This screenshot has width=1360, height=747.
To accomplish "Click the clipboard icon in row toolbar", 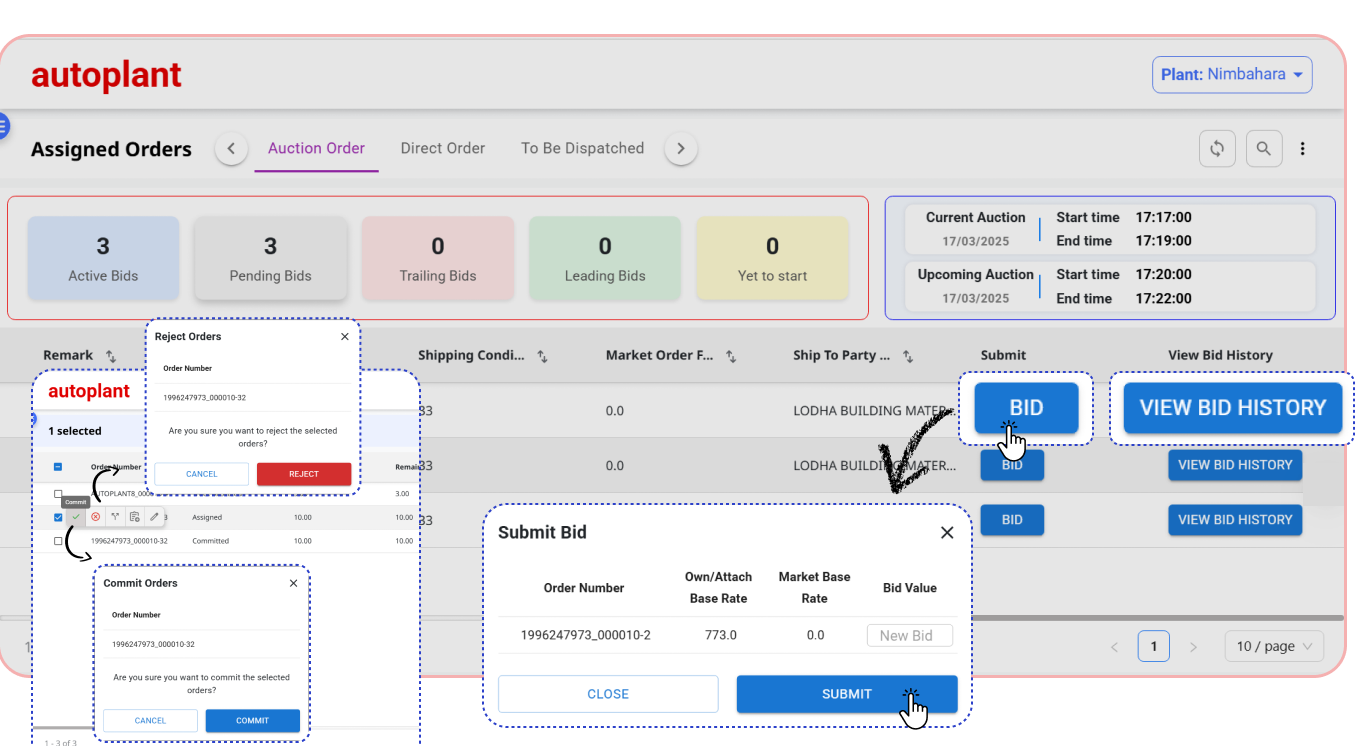I will 134,517.
